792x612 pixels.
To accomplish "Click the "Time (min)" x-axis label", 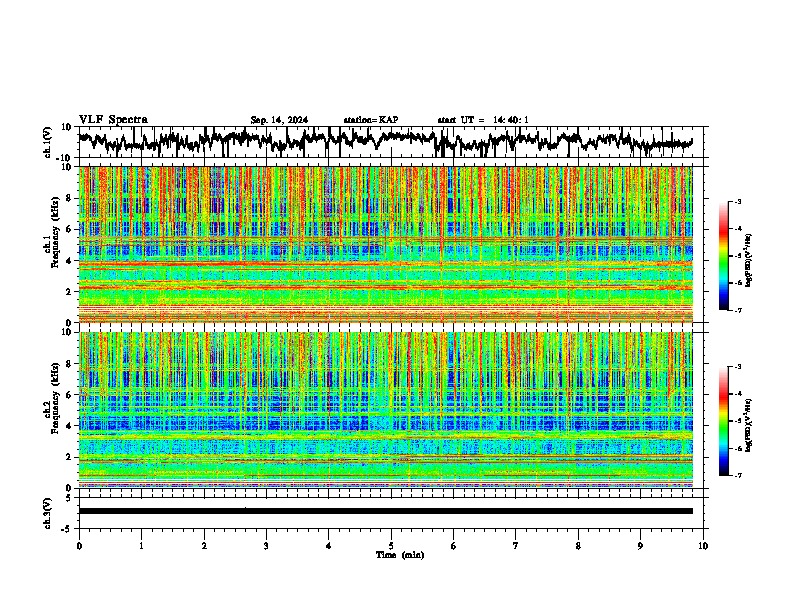I will click(x=400, y=555).
